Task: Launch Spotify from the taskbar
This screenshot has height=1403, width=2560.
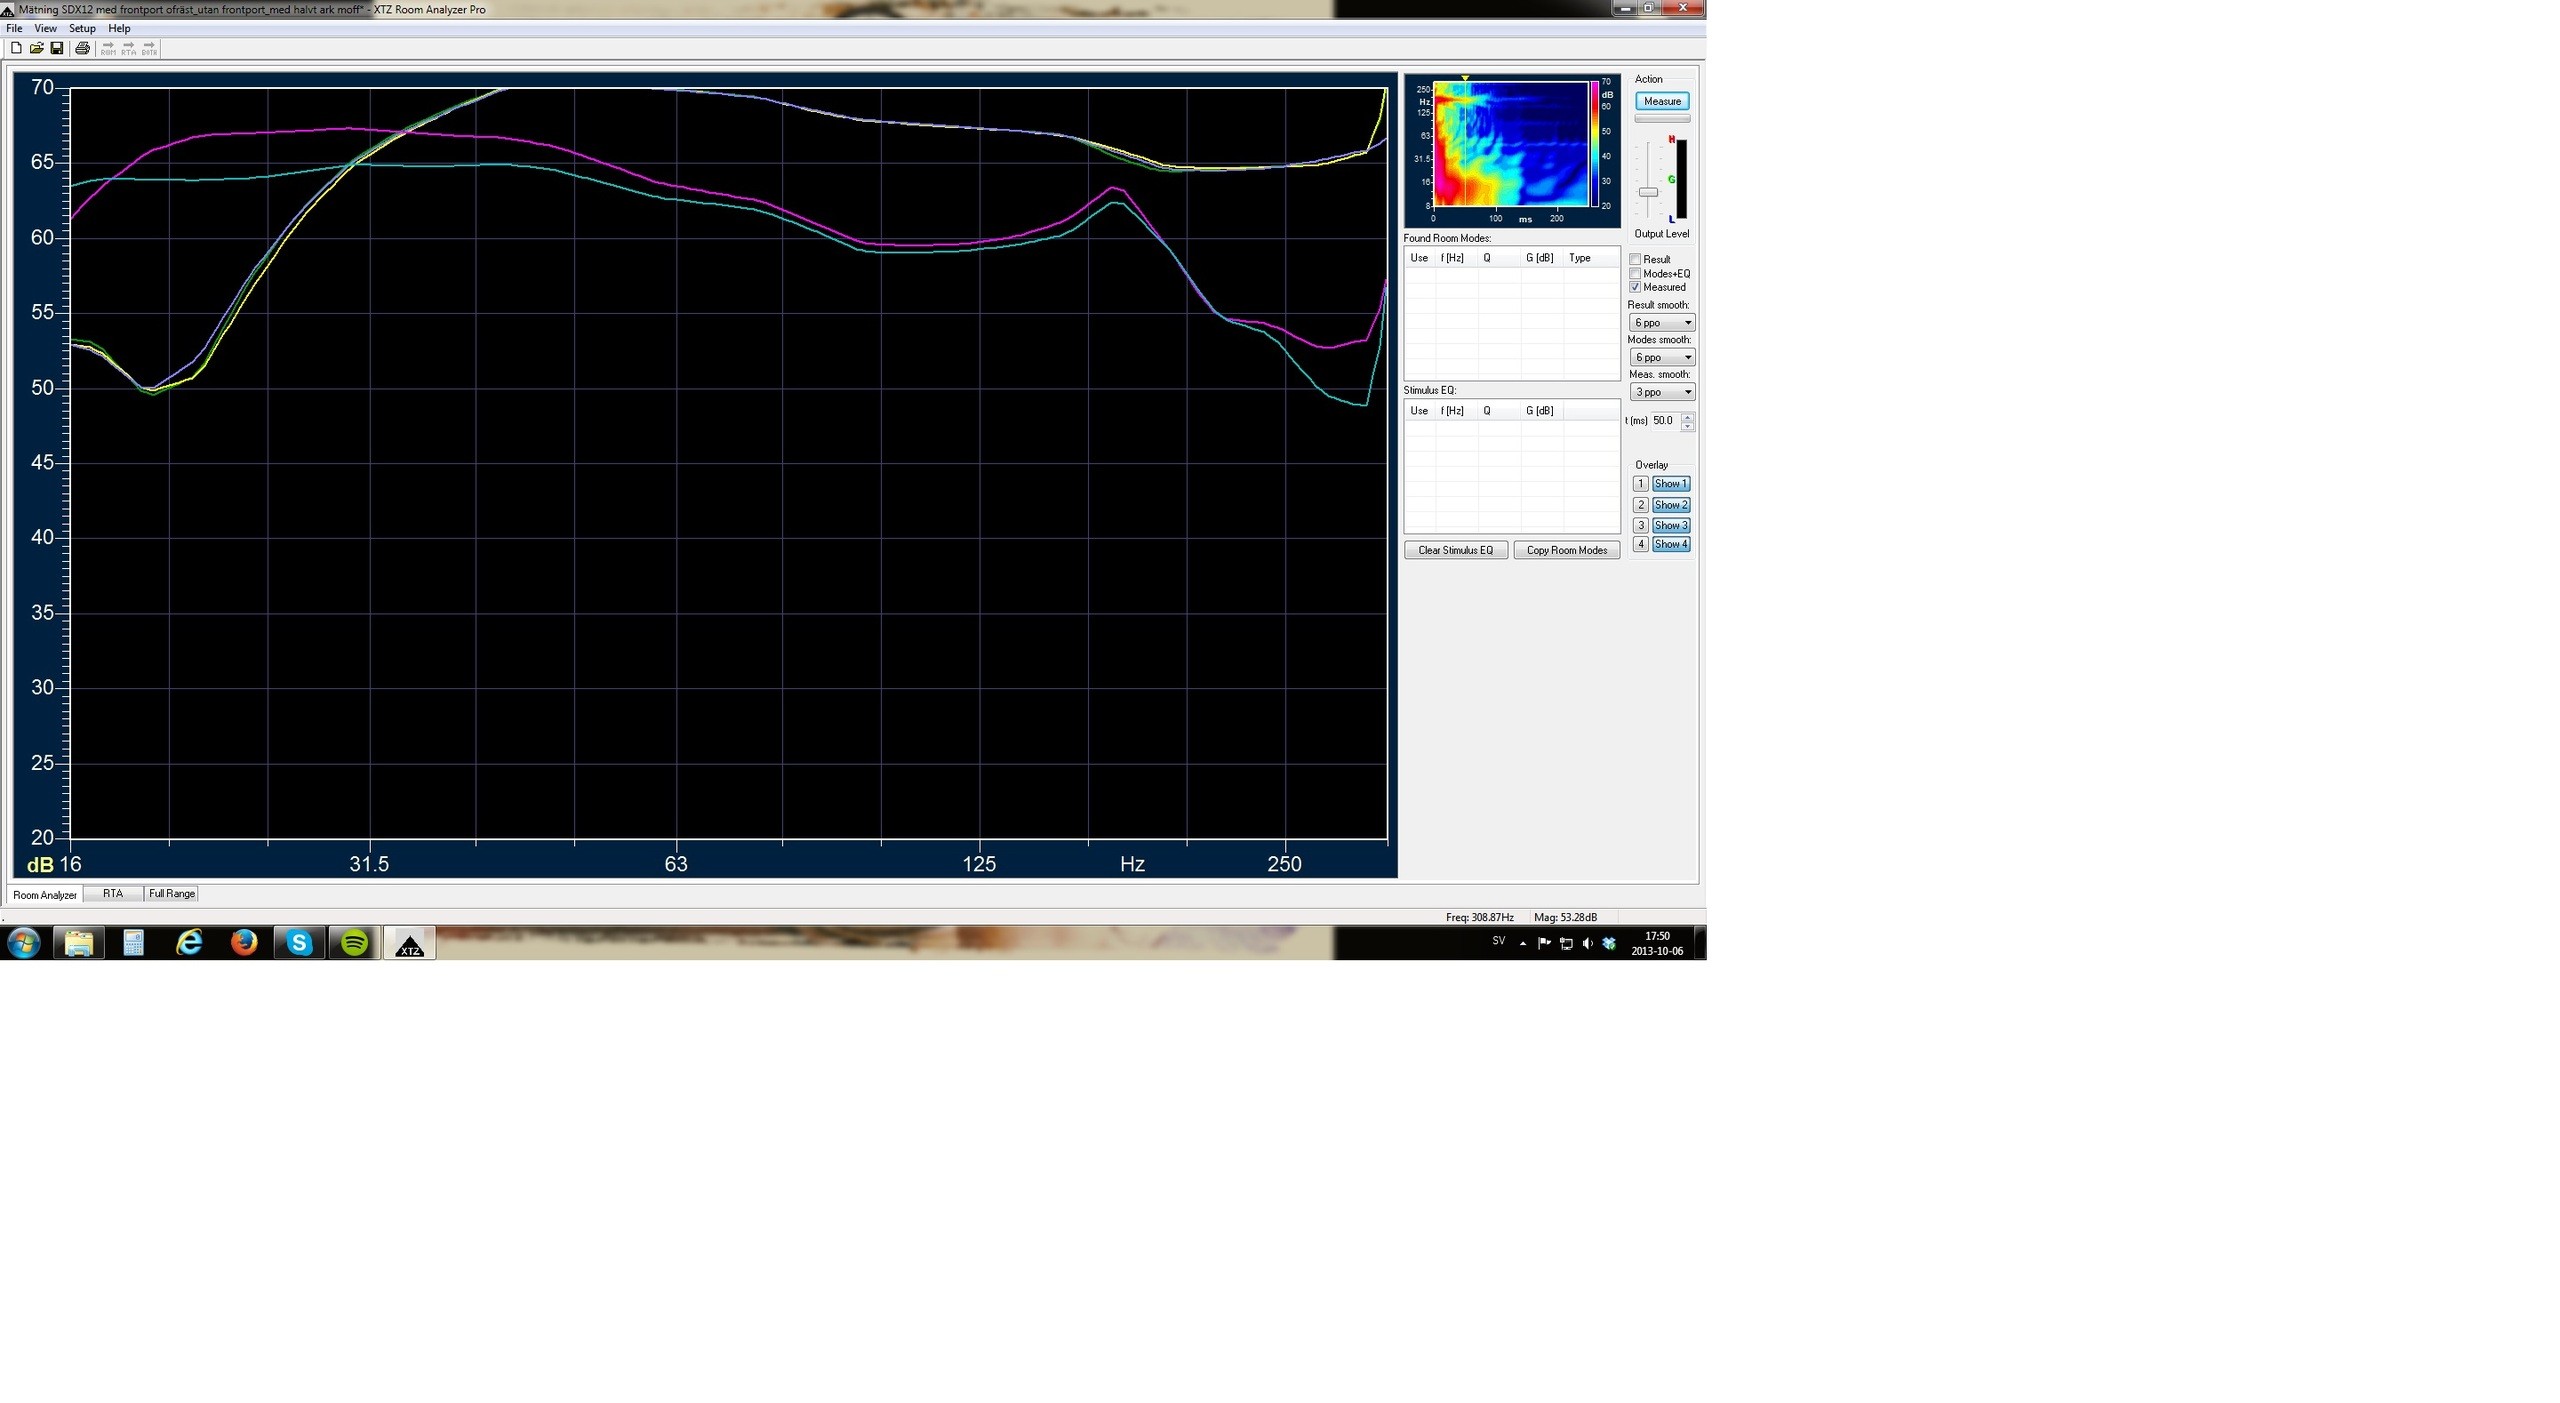Action: (x=354, y=943)
